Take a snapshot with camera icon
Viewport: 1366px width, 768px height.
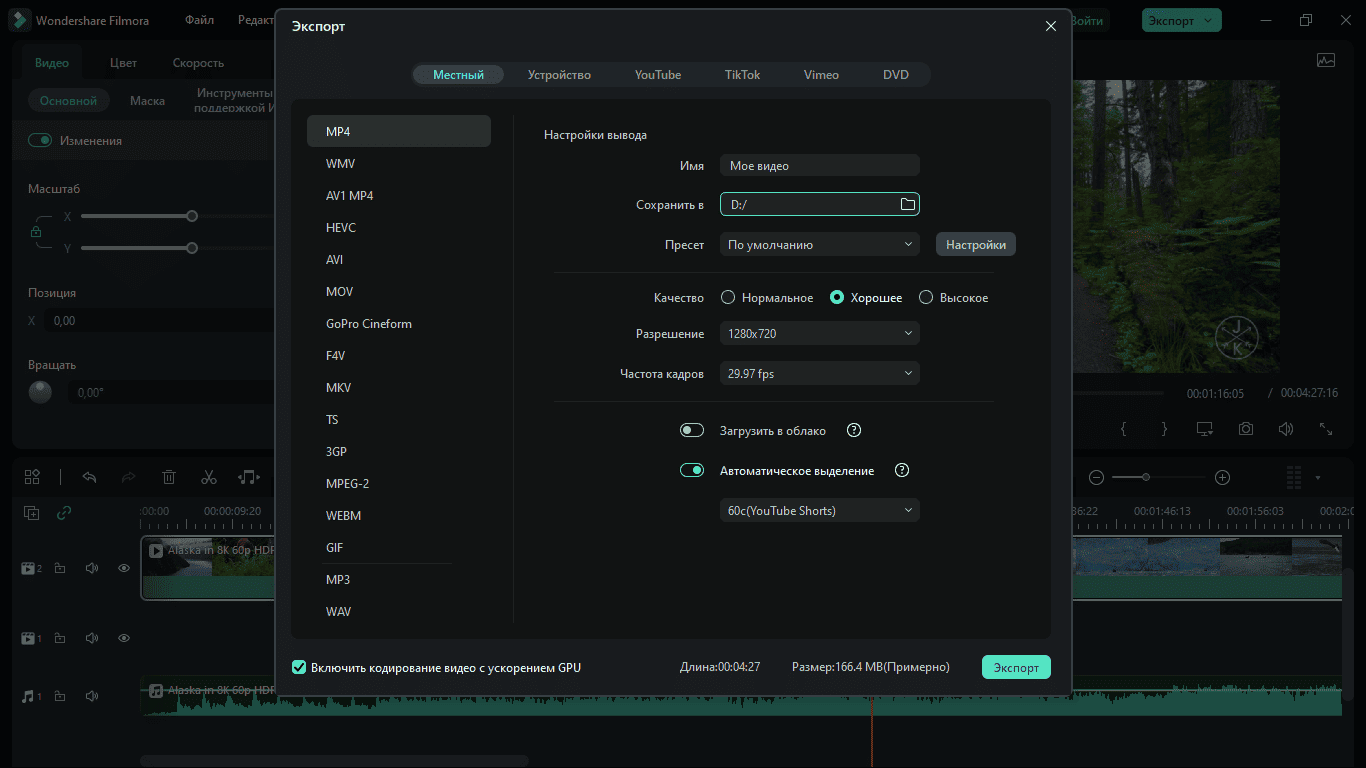1246,428
